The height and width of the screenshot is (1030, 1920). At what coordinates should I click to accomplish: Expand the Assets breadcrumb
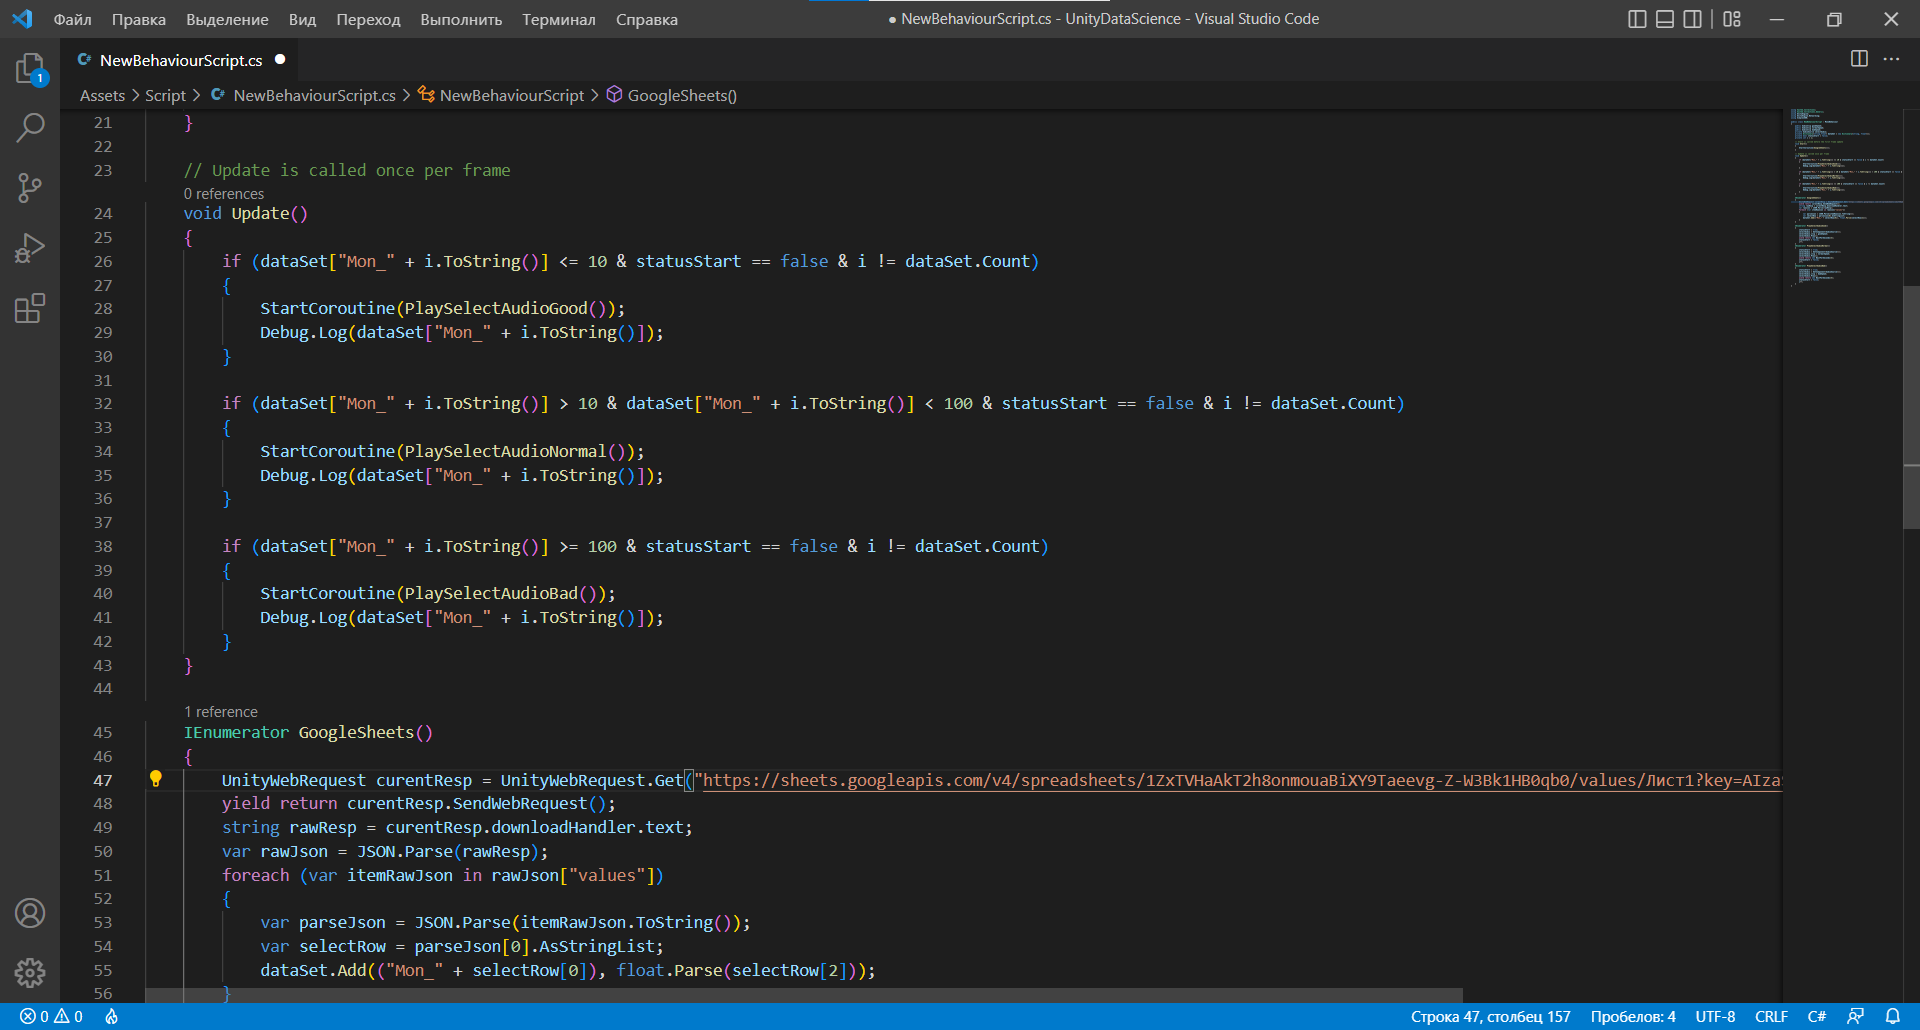pos(102,95)
